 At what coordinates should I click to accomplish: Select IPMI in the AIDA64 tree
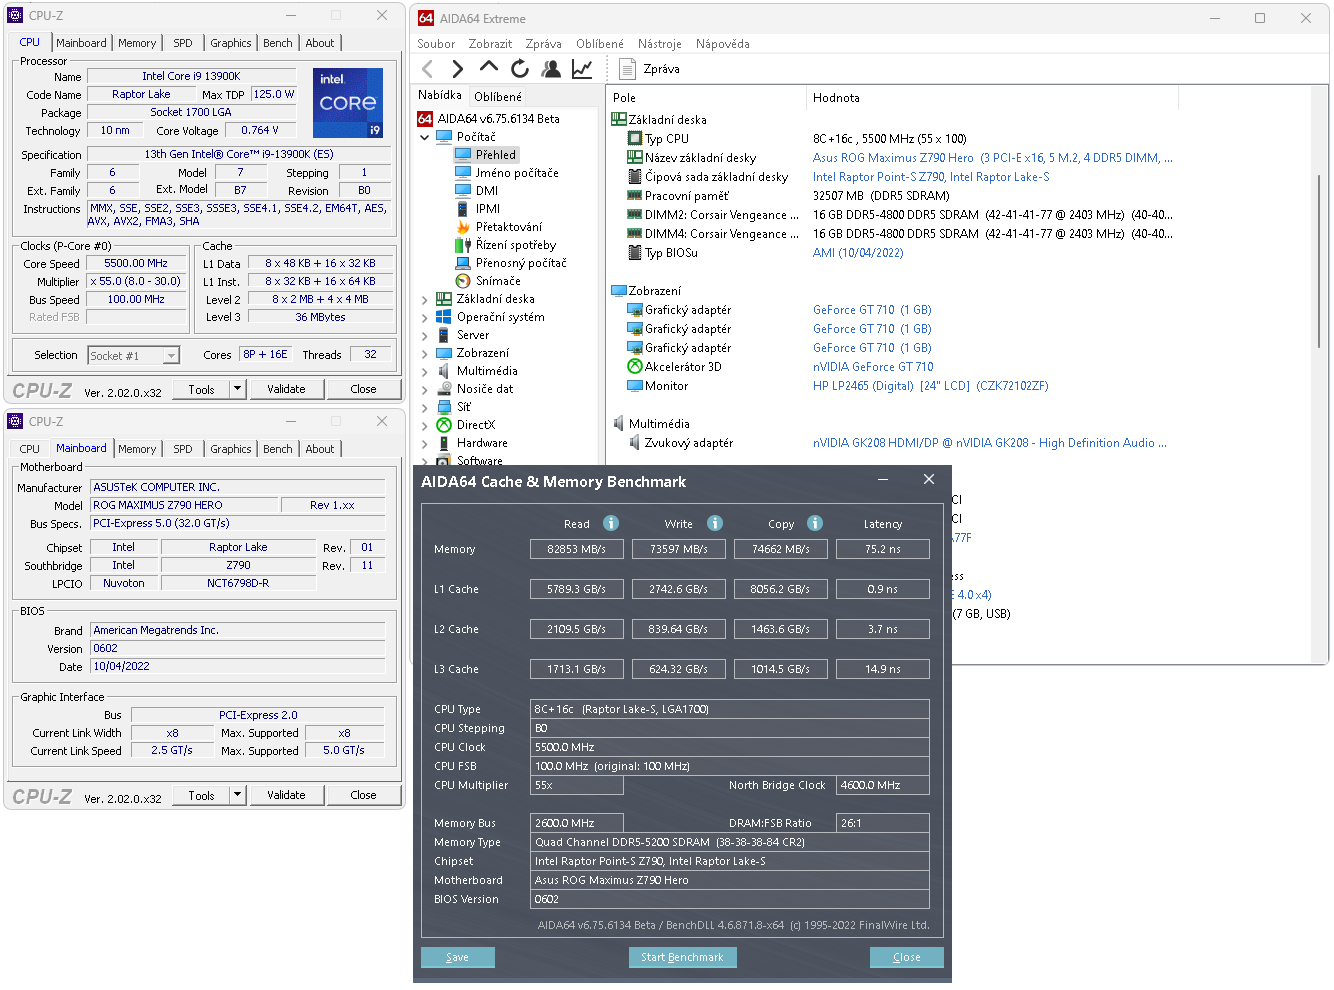point(488,209)
